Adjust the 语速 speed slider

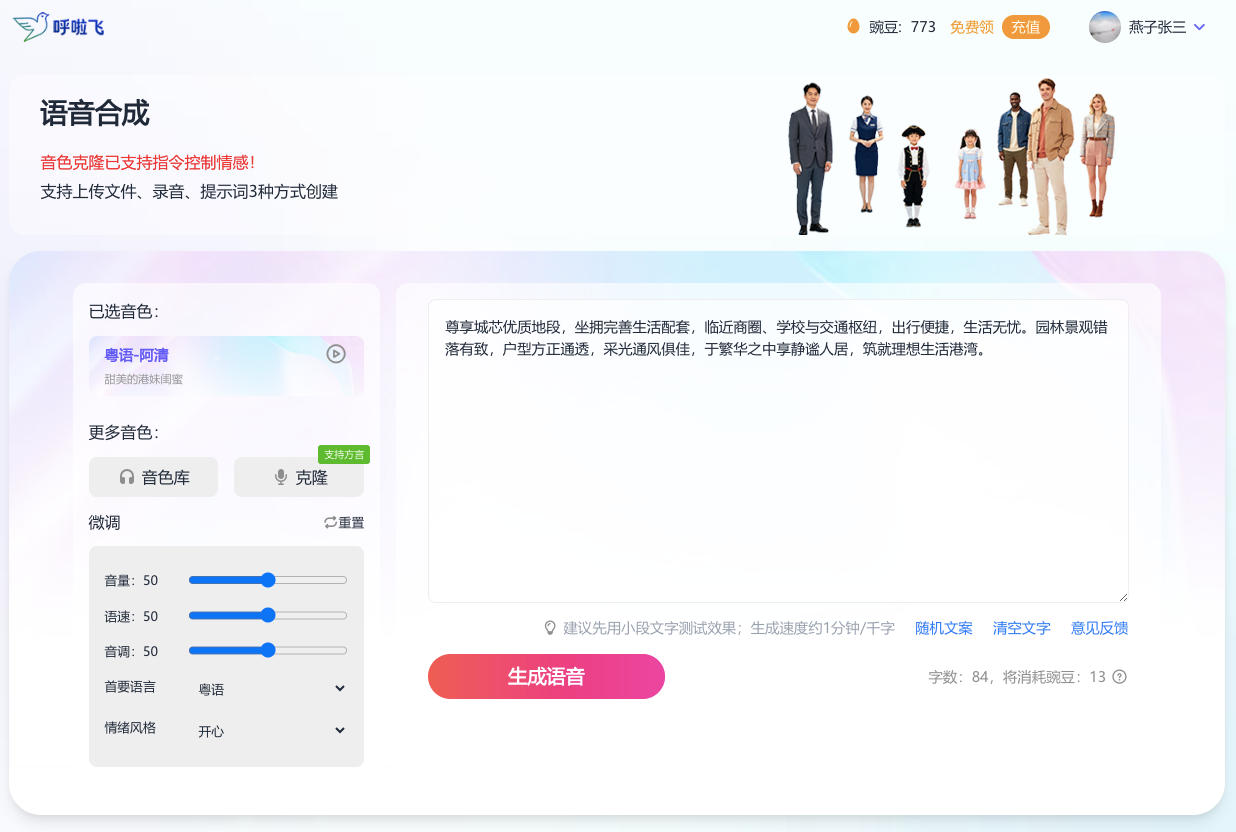[x=268, y=615]
